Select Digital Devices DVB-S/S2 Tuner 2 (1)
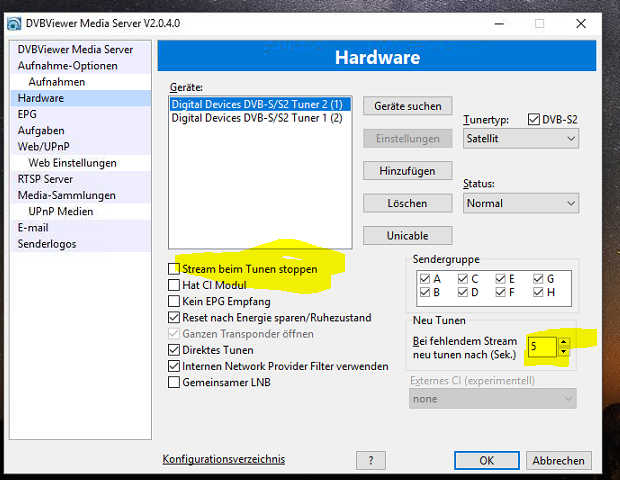The height and width of the screenshot is (480, 620). click(260, 104)
